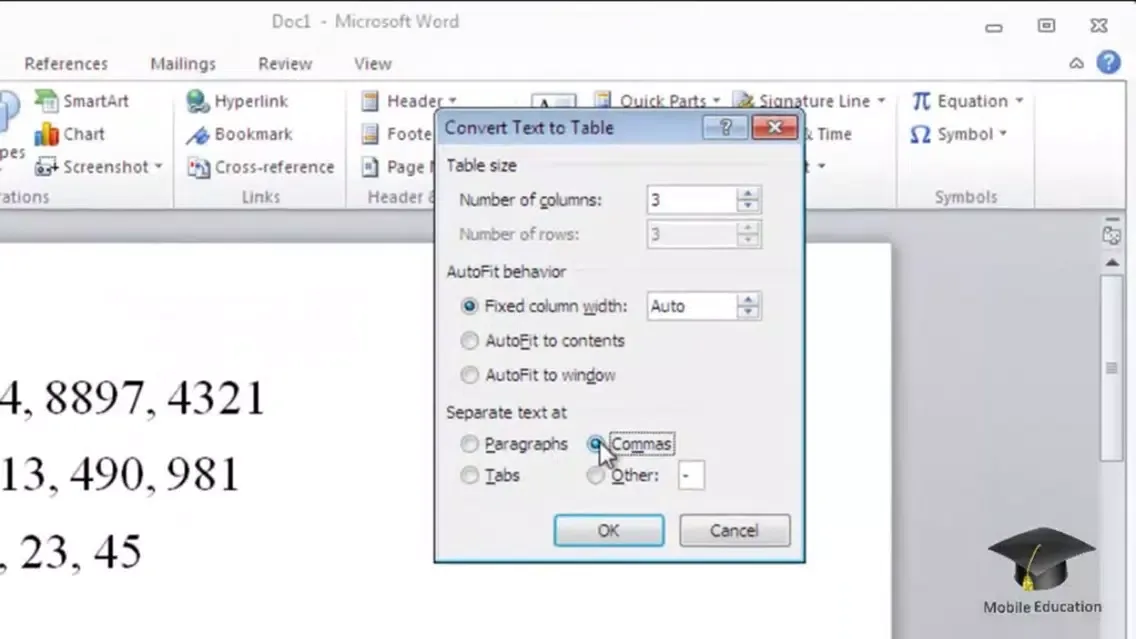This screenshot has width=1136, height=639.
Task: Click the Number of columns field
Action: click(691, 200)
